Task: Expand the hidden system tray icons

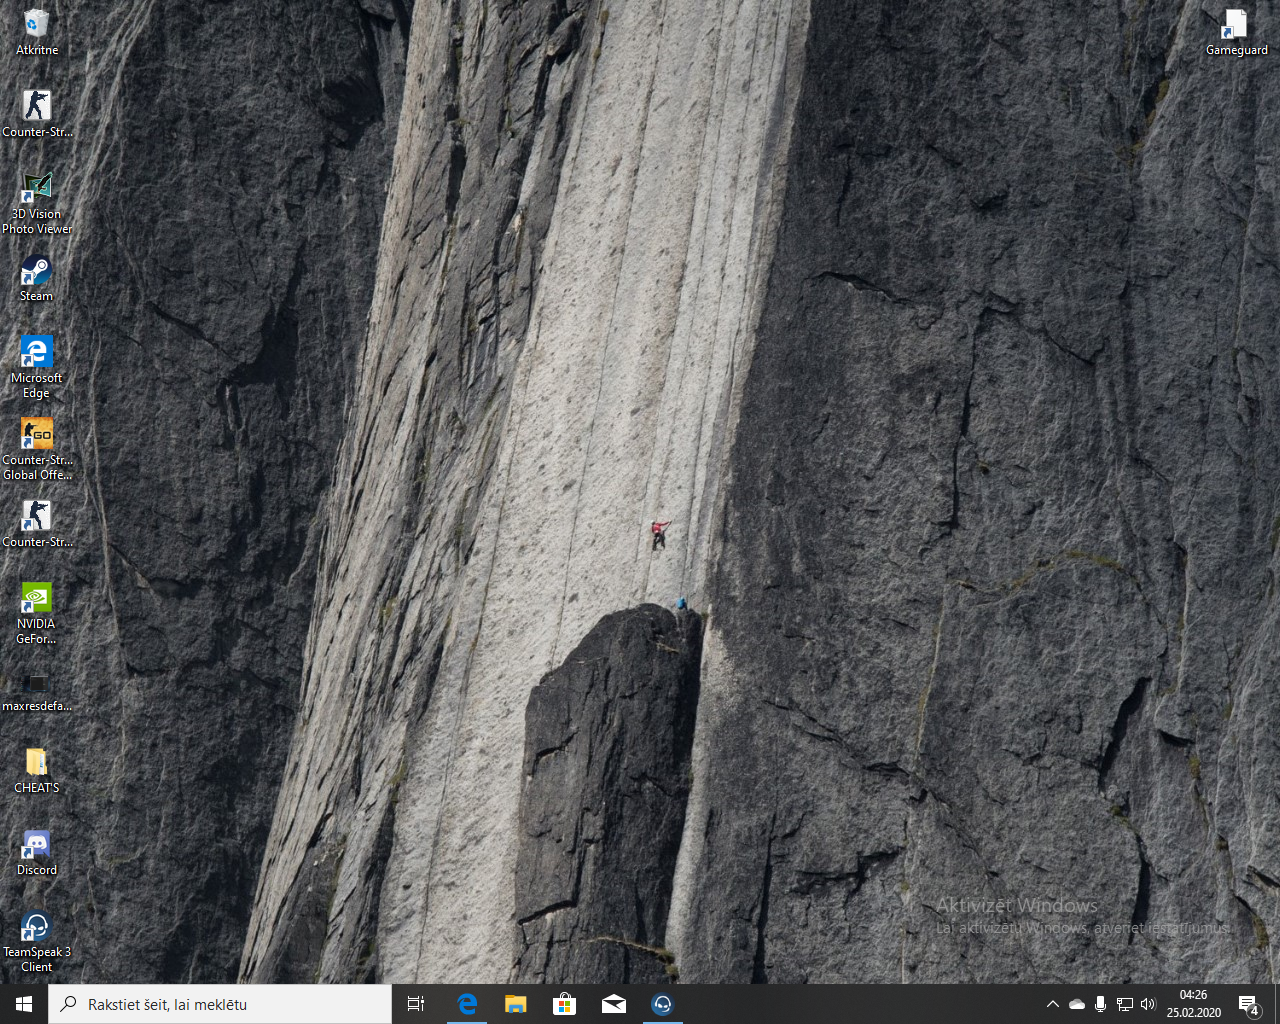Action: click(x=1053, y=1004)
